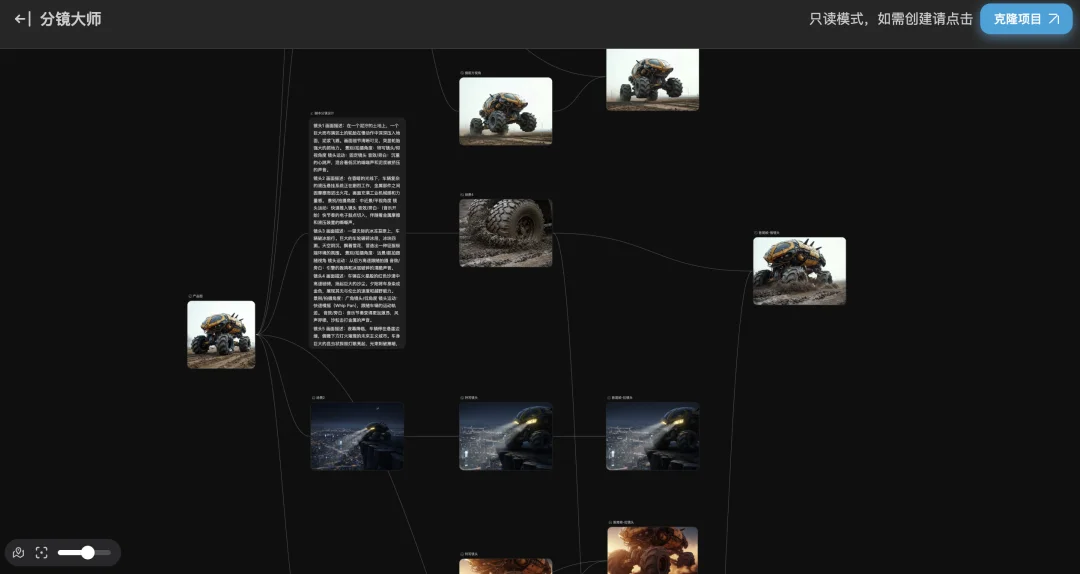Viewport: 1080px width, 574px height.
Task: Open the rightmost night city headlight image
Action: [x=652, y=436]
